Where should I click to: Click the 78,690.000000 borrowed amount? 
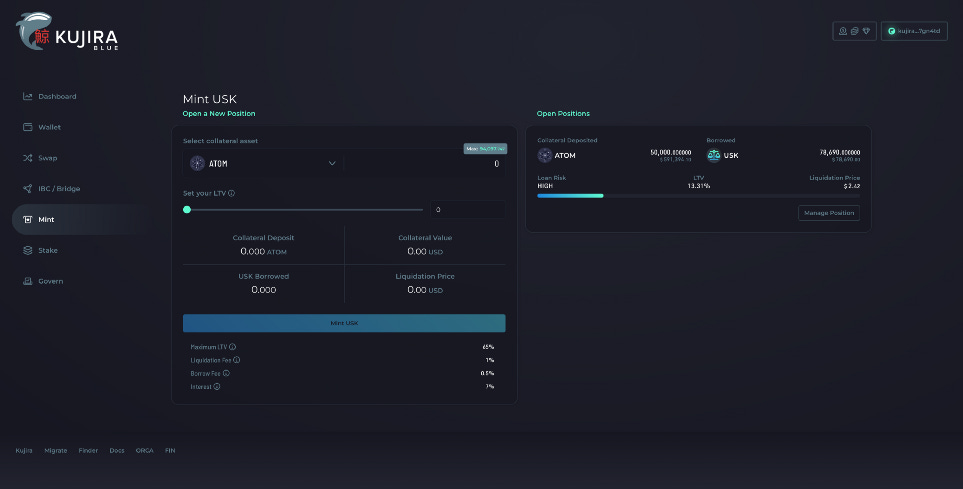coord(840,152)
